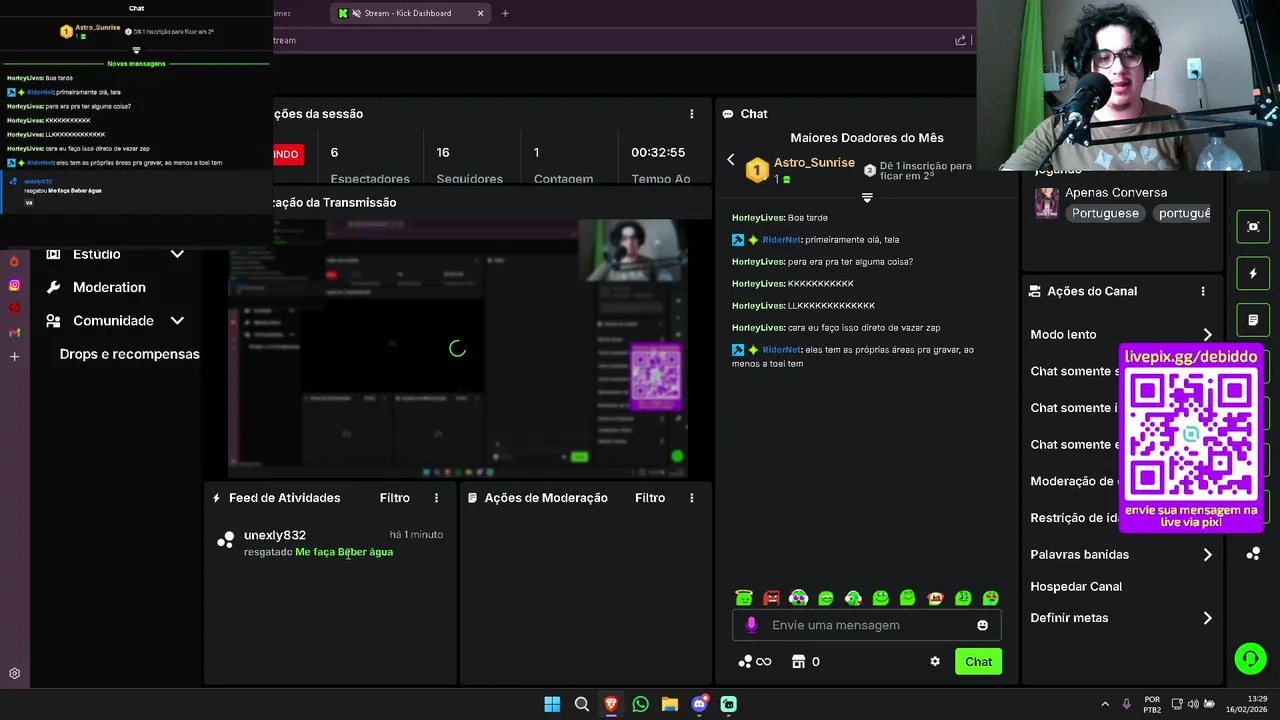Switch to Stream - Kick Dashboard tab
Image resolution: width=1280 pixels, height=720 pixels.
[x=410, y=13]
